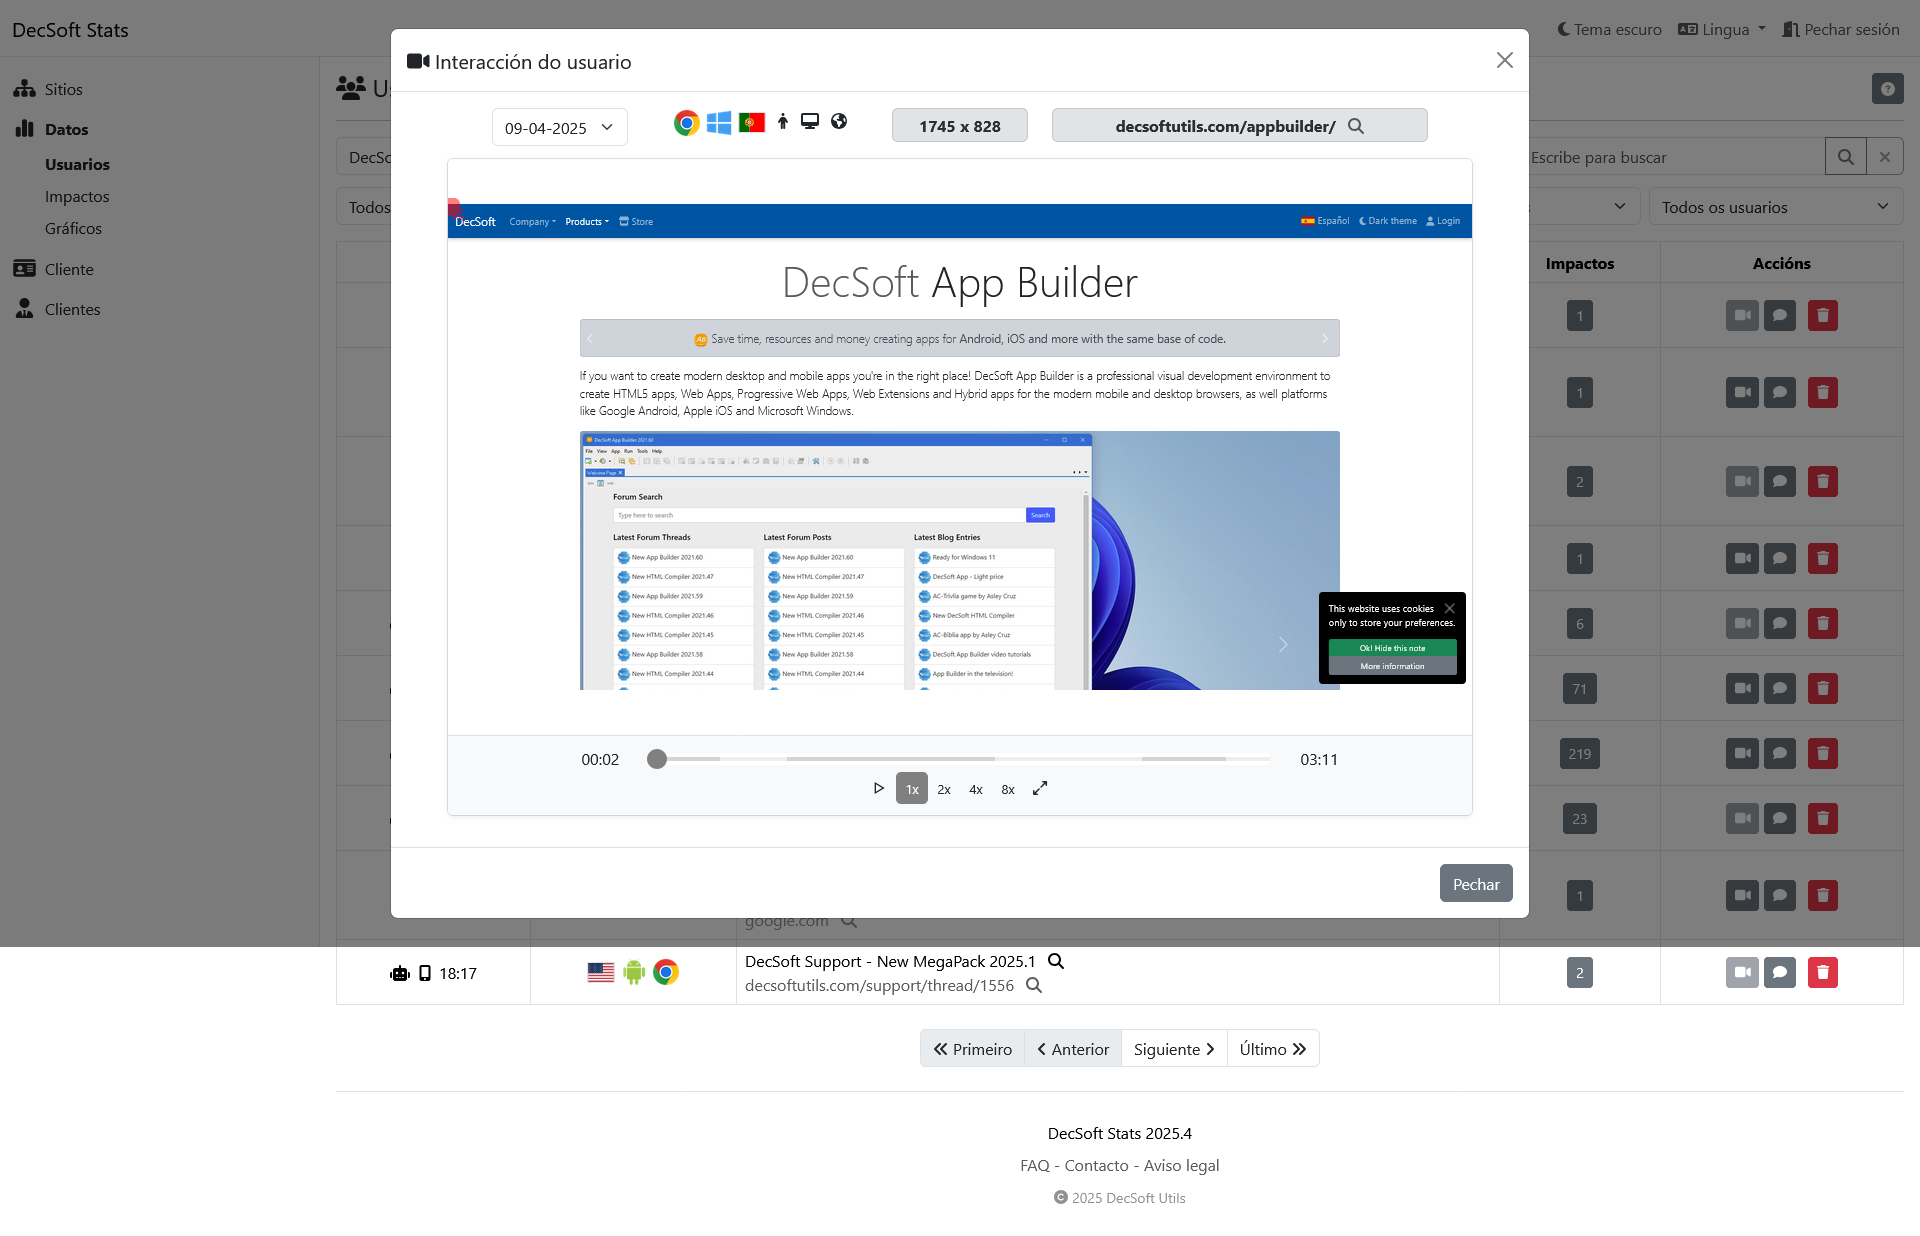This screenshot has width=1920, height=1236.
Task: Click the Portugal flag icon
Action: click(x=751, y=122)
